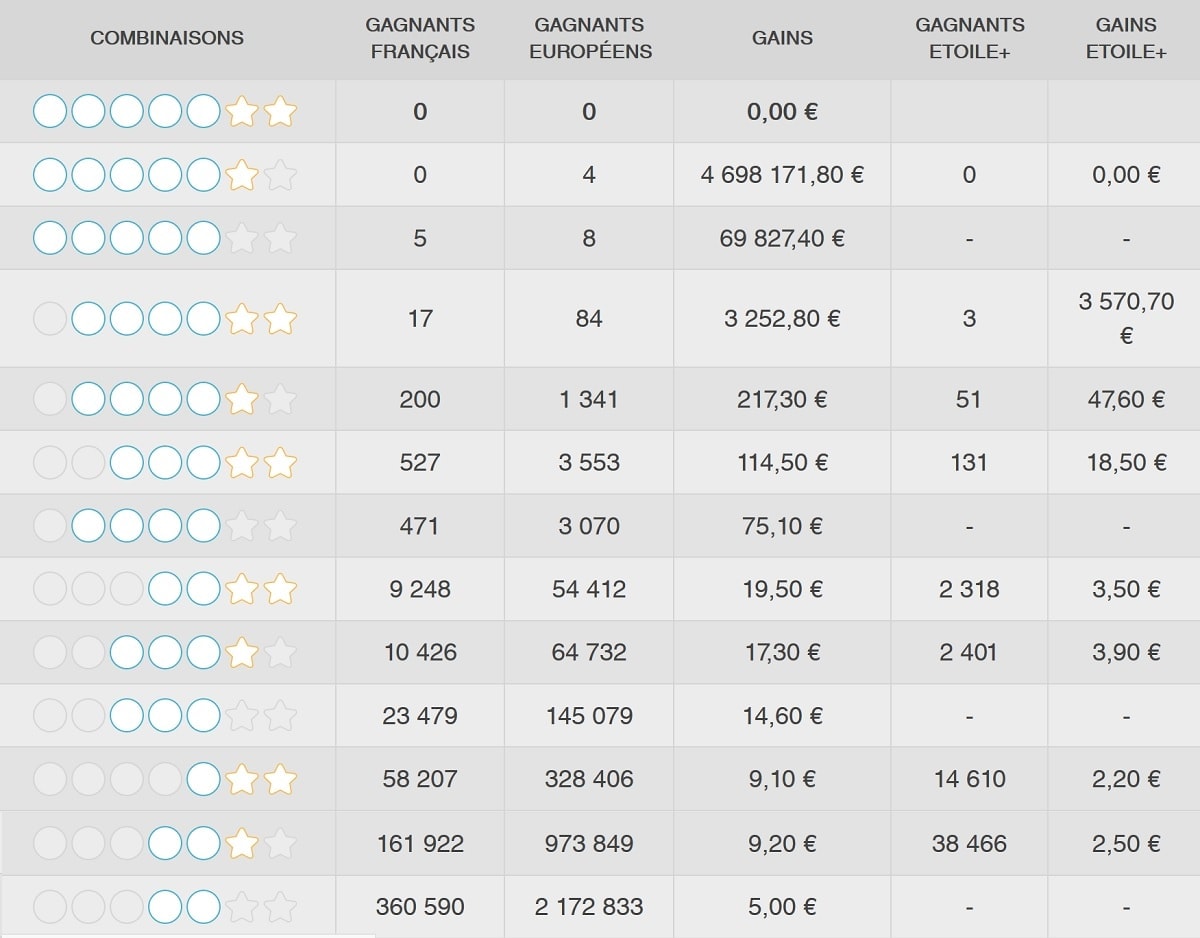Screen dimensions: 1200x938
Task: Click the four balls, one star combination
Action: click(165, 399)
